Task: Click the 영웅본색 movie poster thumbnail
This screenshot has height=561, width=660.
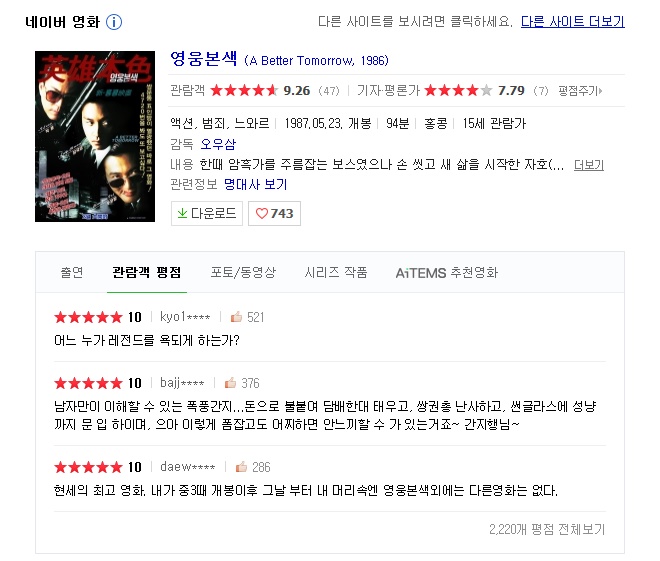Action: (95, 136)
